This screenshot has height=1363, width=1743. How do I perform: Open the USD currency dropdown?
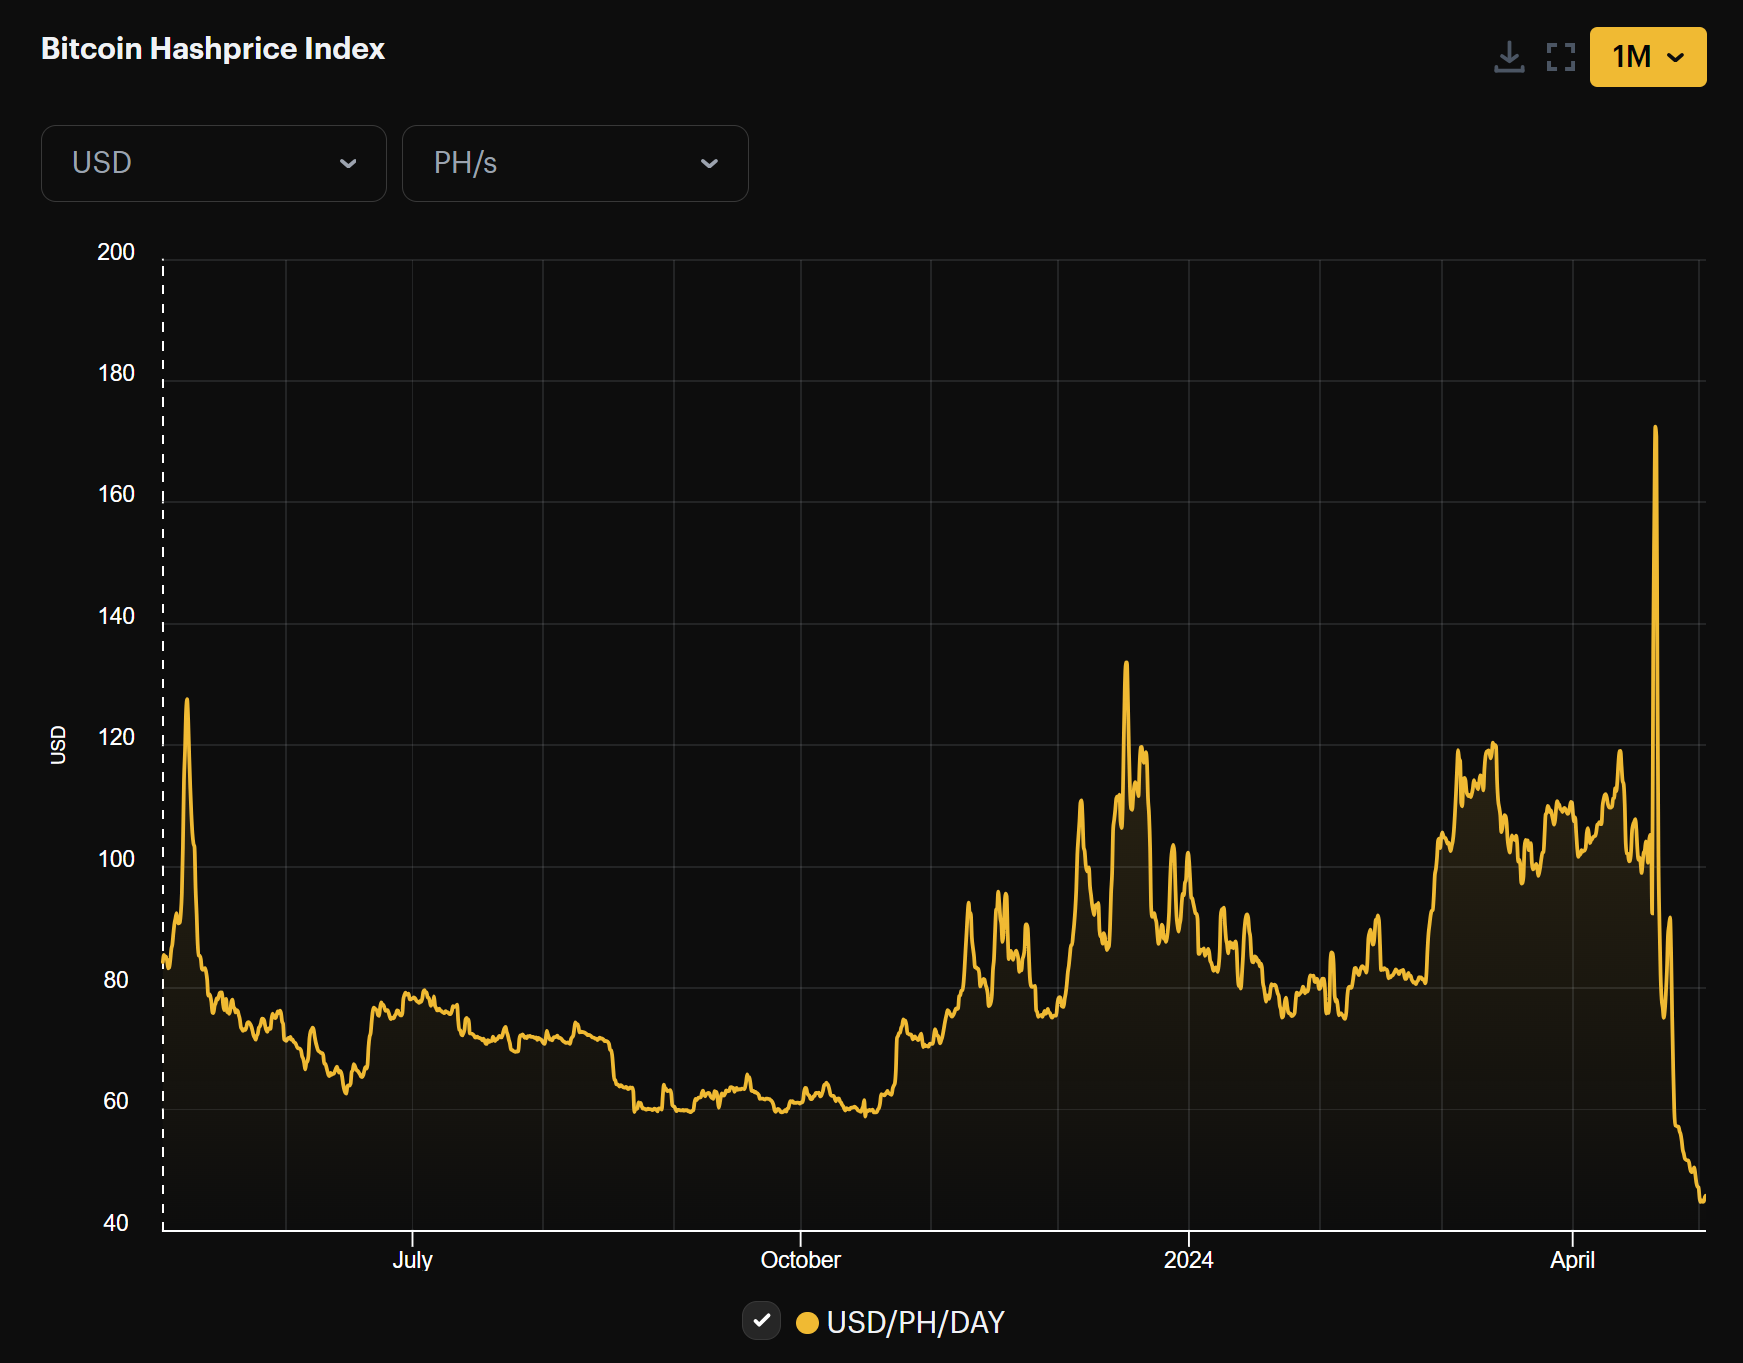coord(214,163)
